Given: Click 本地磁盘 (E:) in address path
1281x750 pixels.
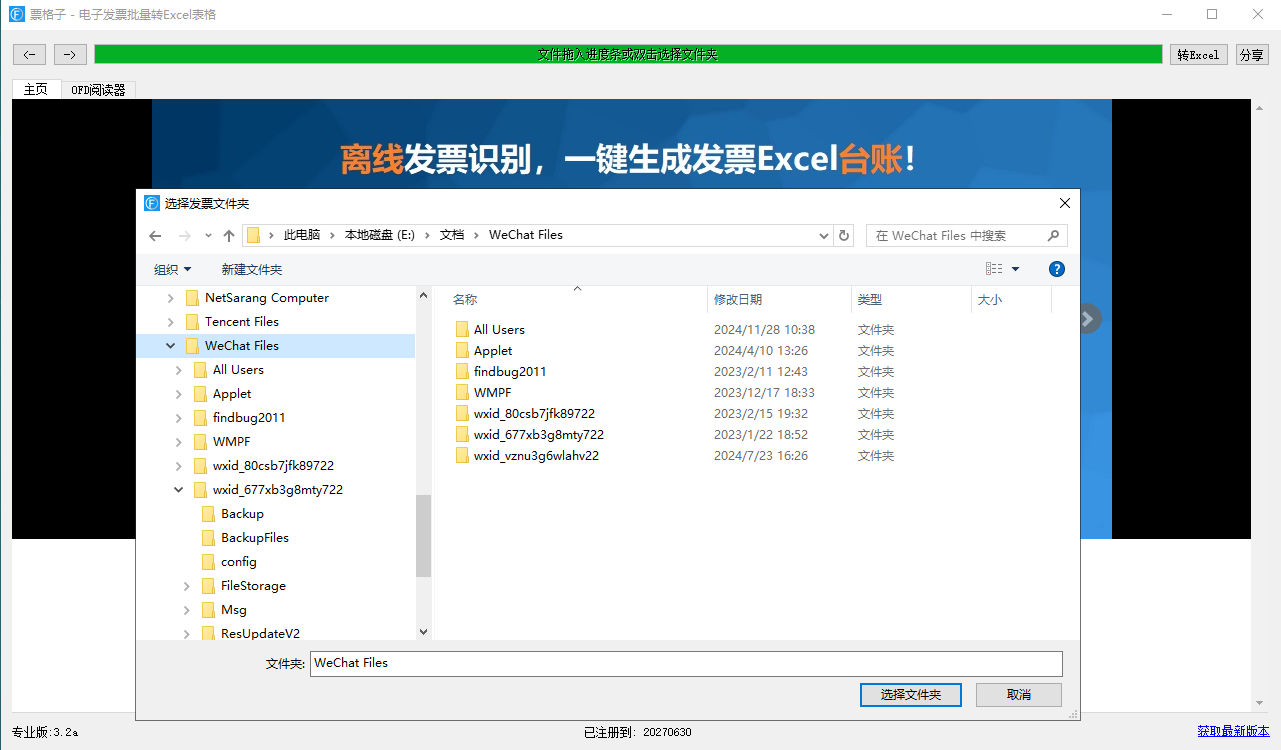Looking at the screenshot, I should pos(379,235).
